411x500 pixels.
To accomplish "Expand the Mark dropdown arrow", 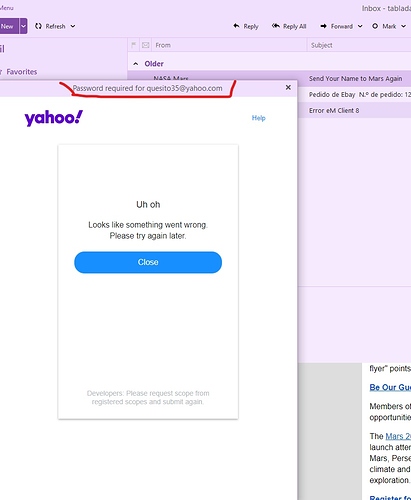I will point(403,26).
